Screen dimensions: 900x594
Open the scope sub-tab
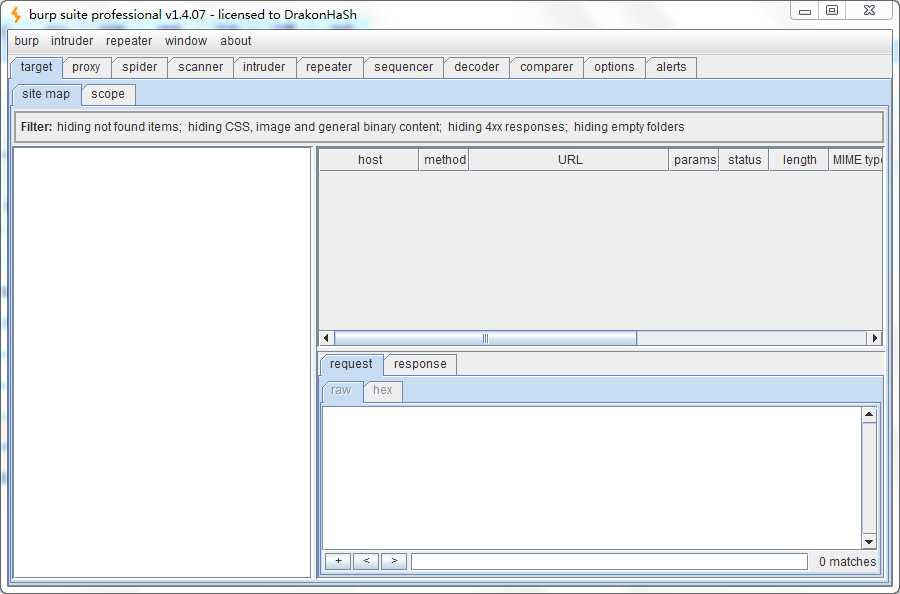pos(108,94)
